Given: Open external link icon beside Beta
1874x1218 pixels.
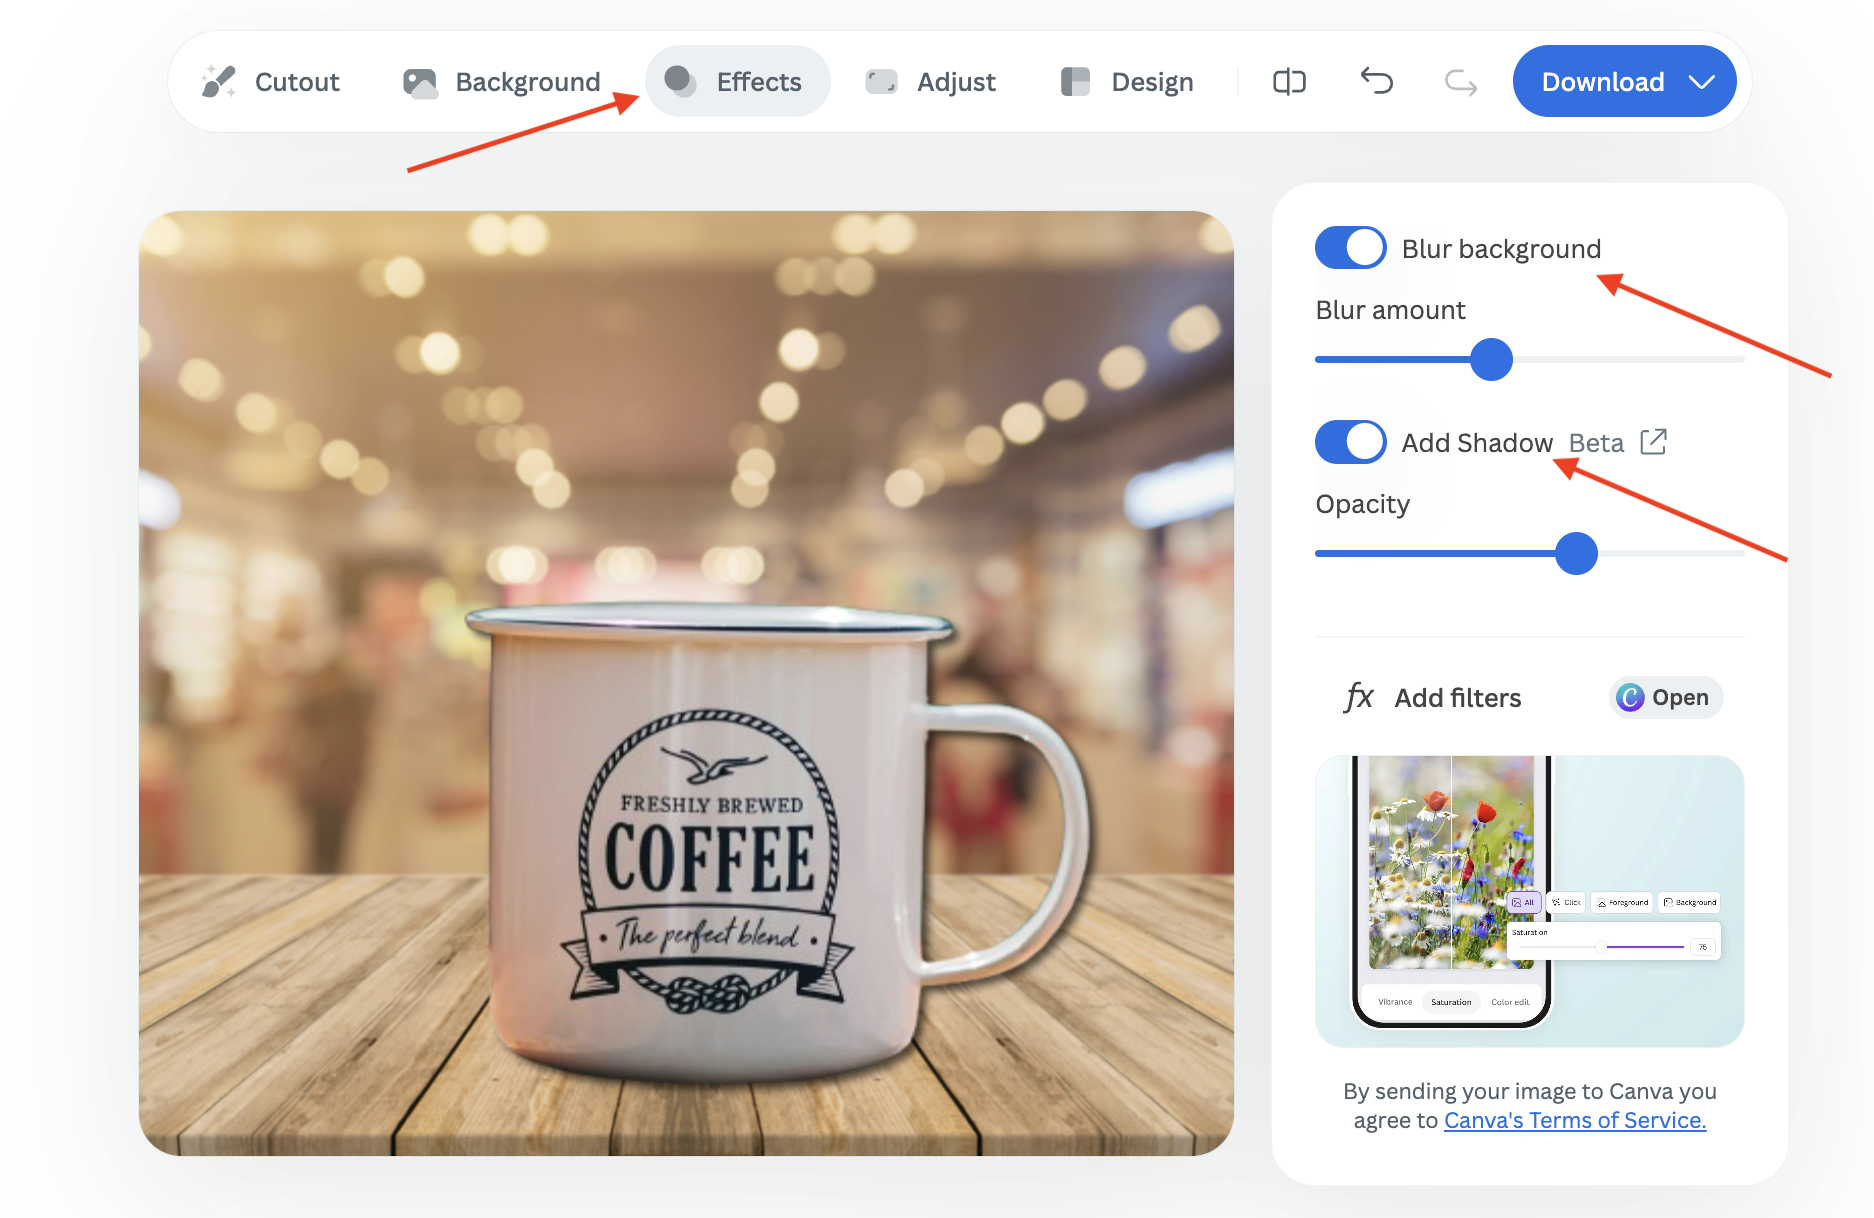Looking at the screenshot, I should 1654,442.
